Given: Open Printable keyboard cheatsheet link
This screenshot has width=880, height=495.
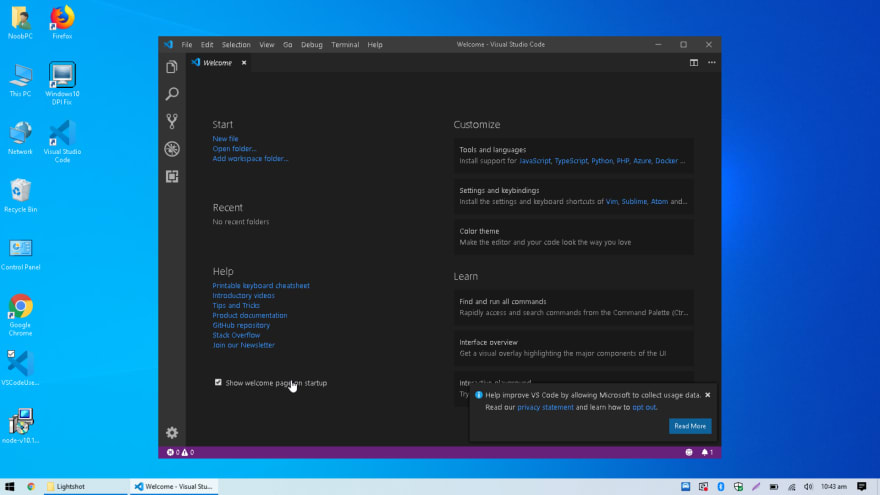Looking at the screenshot, I should [x=261, y=286].
